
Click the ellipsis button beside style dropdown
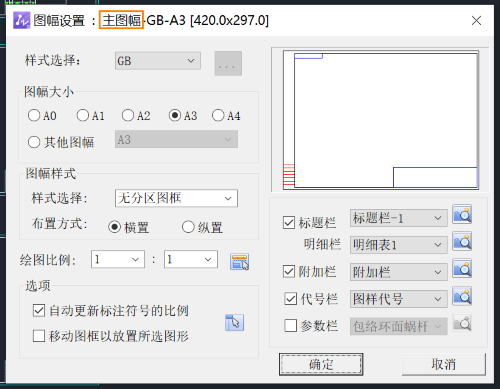pyautogui.click(x=228, y=63)
